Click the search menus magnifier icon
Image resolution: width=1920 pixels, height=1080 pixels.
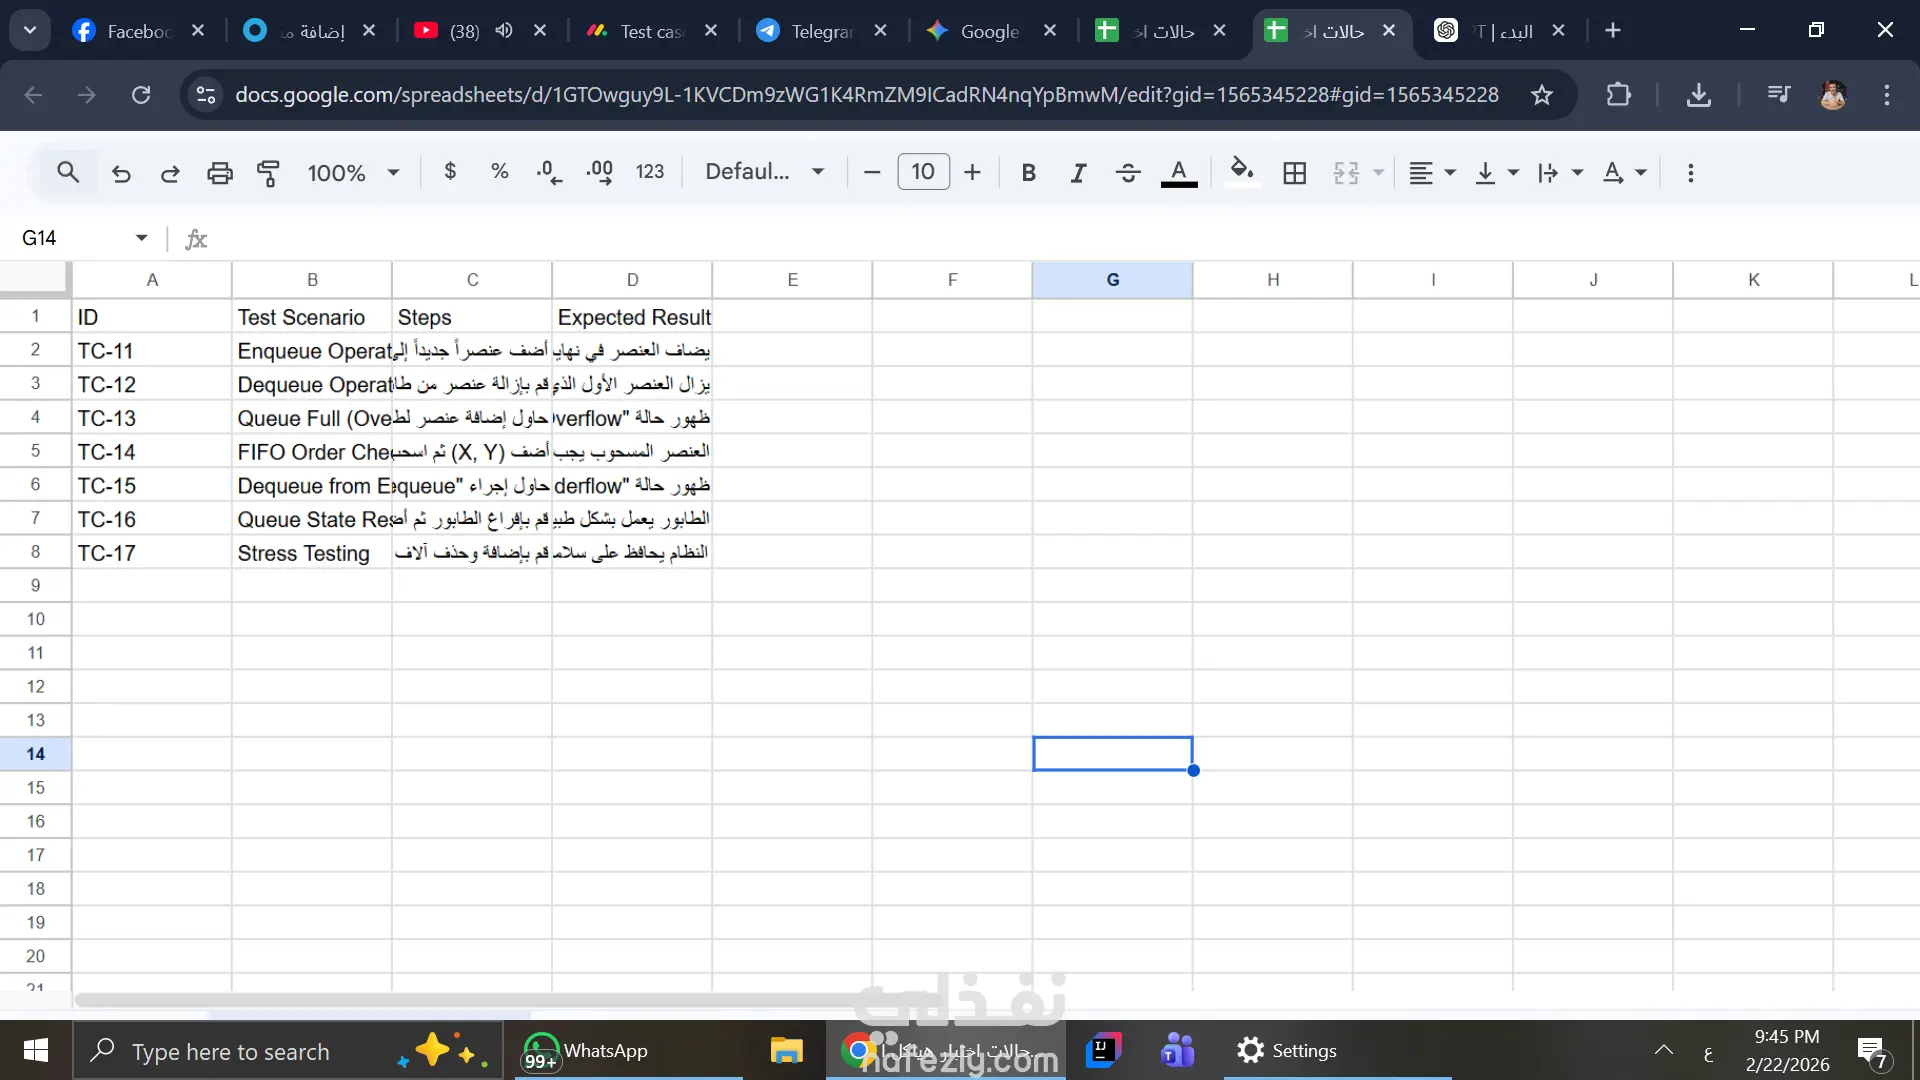(68, 172)
